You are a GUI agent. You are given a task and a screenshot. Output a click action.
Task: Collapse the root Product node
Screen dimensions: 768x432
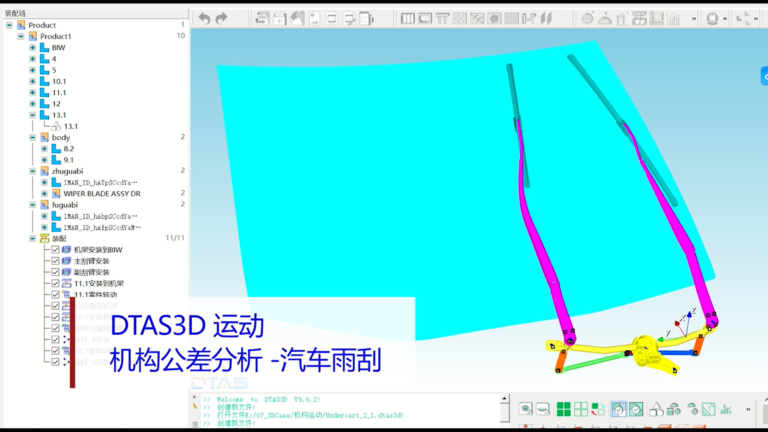point(9,25)
